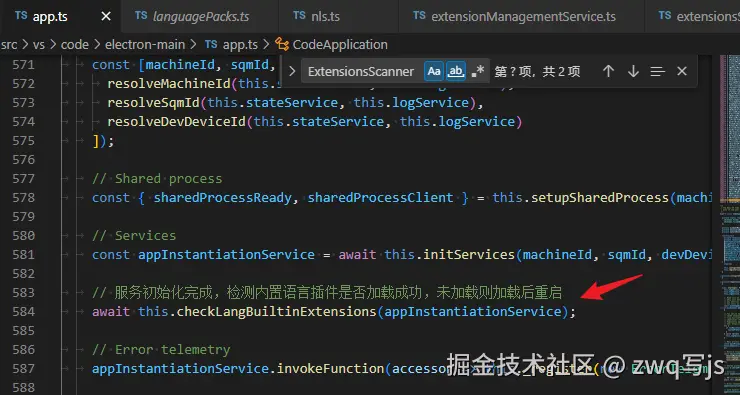Click the "// Error telemetry" comment

point(161,349)
